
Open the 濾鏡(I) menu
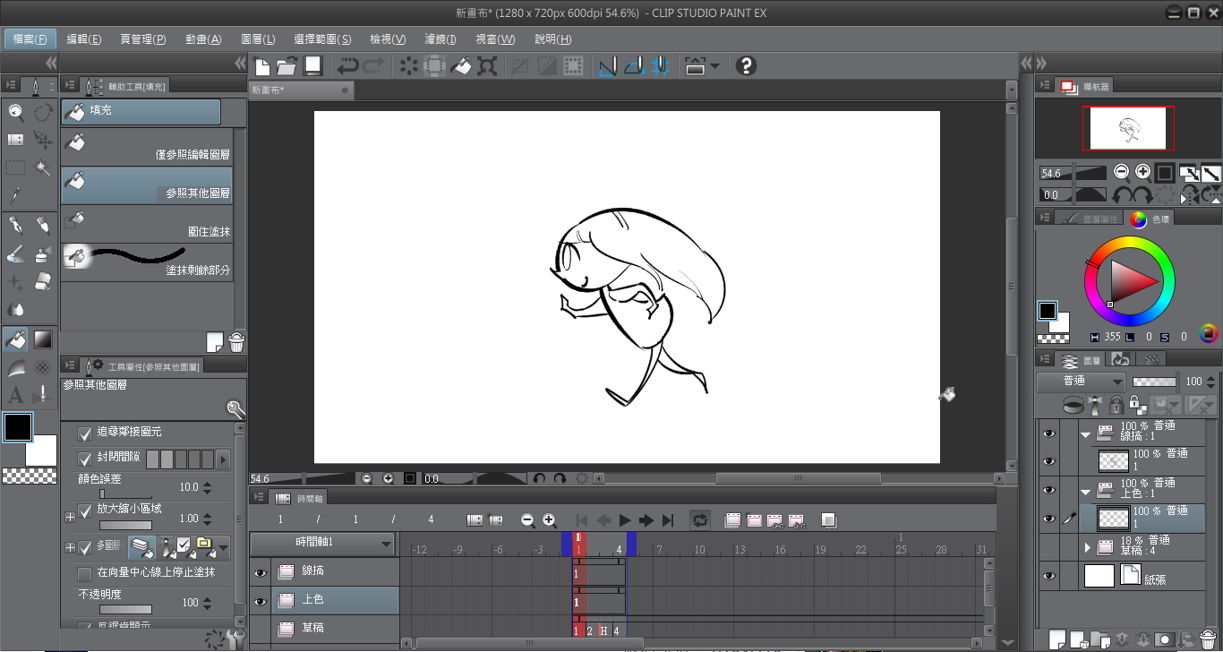click(x=439, y=39)
